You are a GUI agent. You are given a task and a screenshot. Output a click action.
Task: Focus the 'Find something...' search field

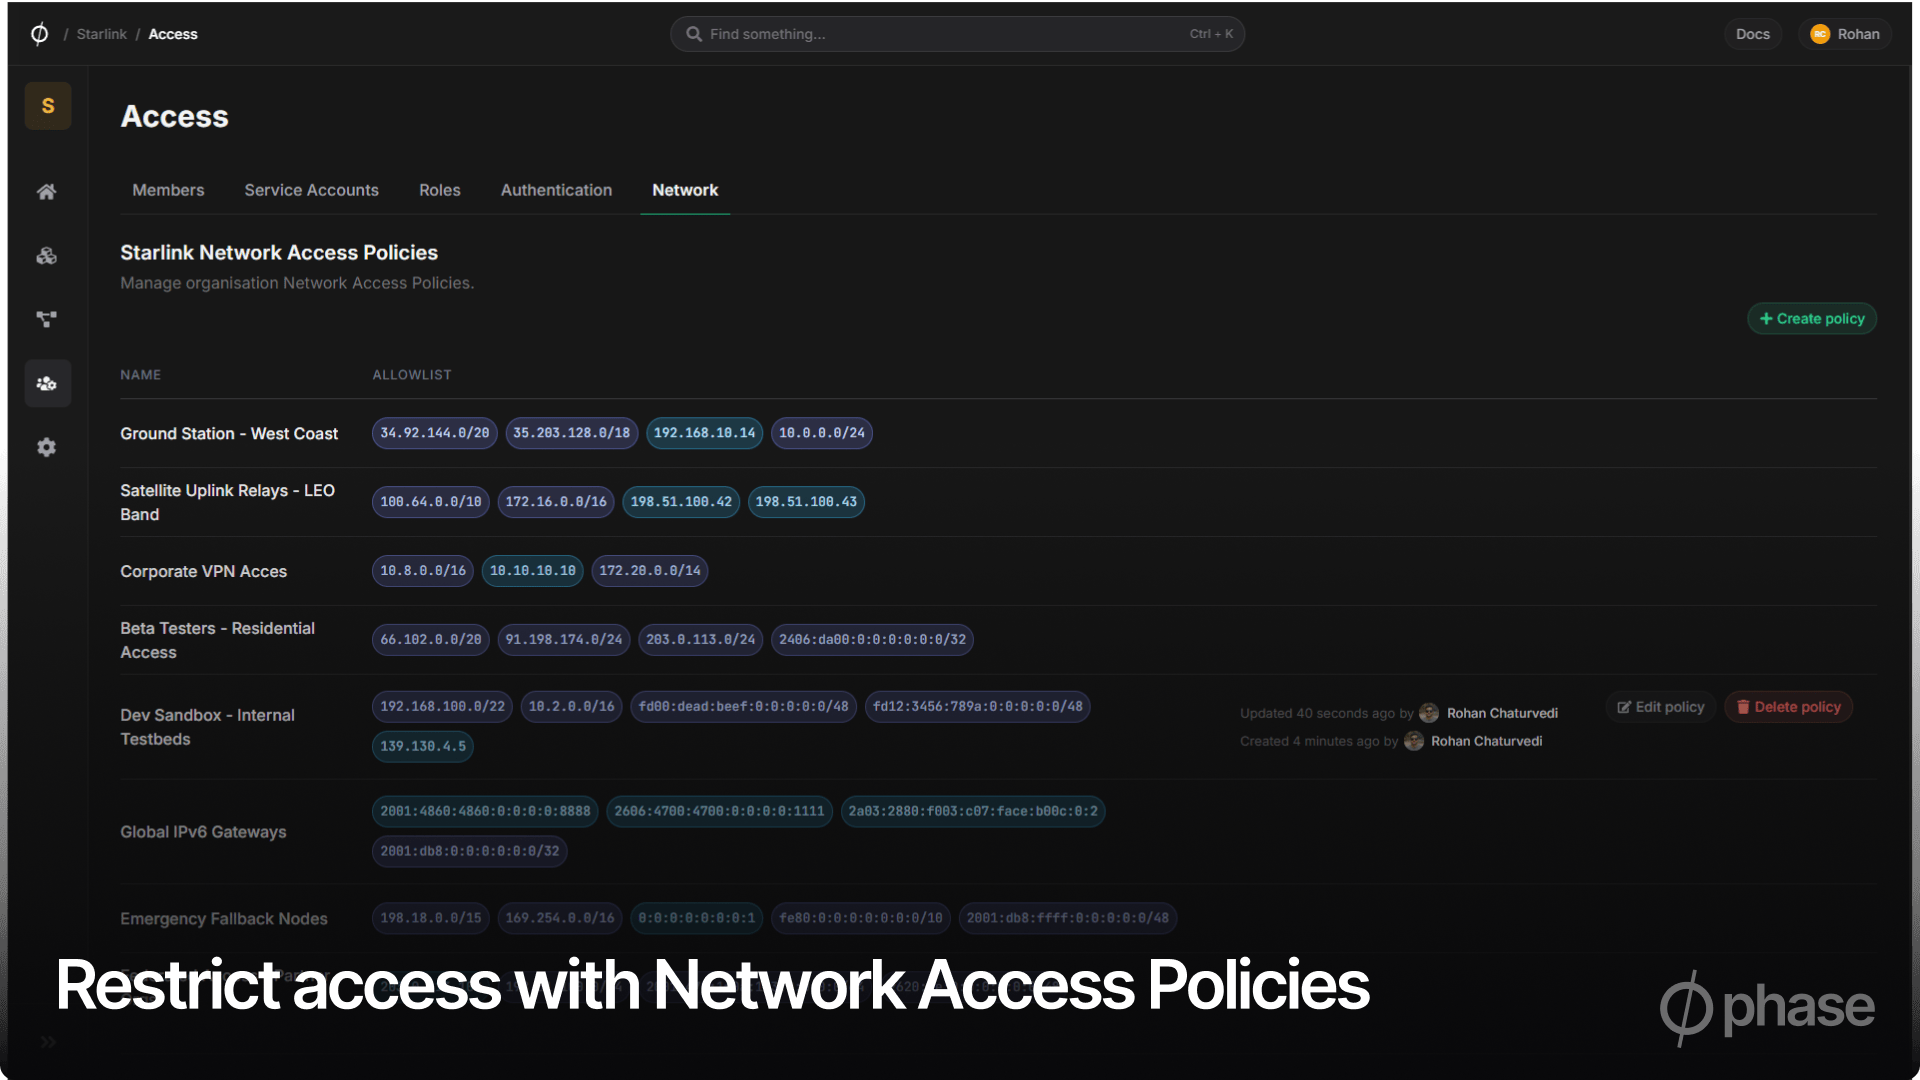(x=958, y=34)
